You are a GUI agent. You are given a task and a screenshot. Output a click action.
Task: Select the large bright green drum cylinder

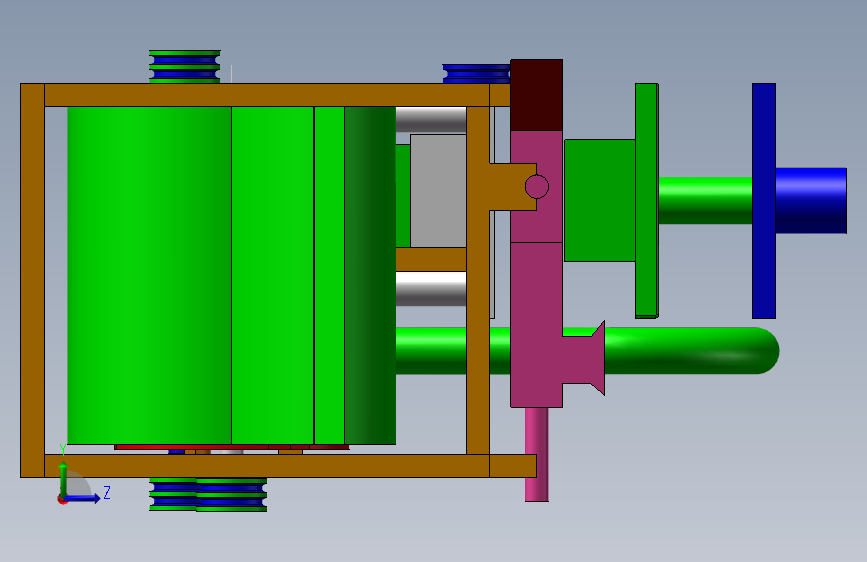point(149,275)
